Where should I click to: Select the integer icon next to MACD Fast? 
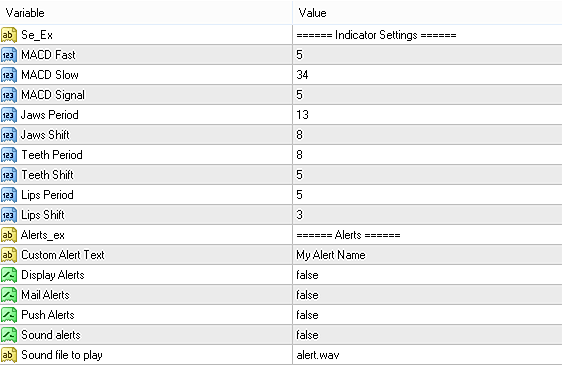[x=9, y=55]
